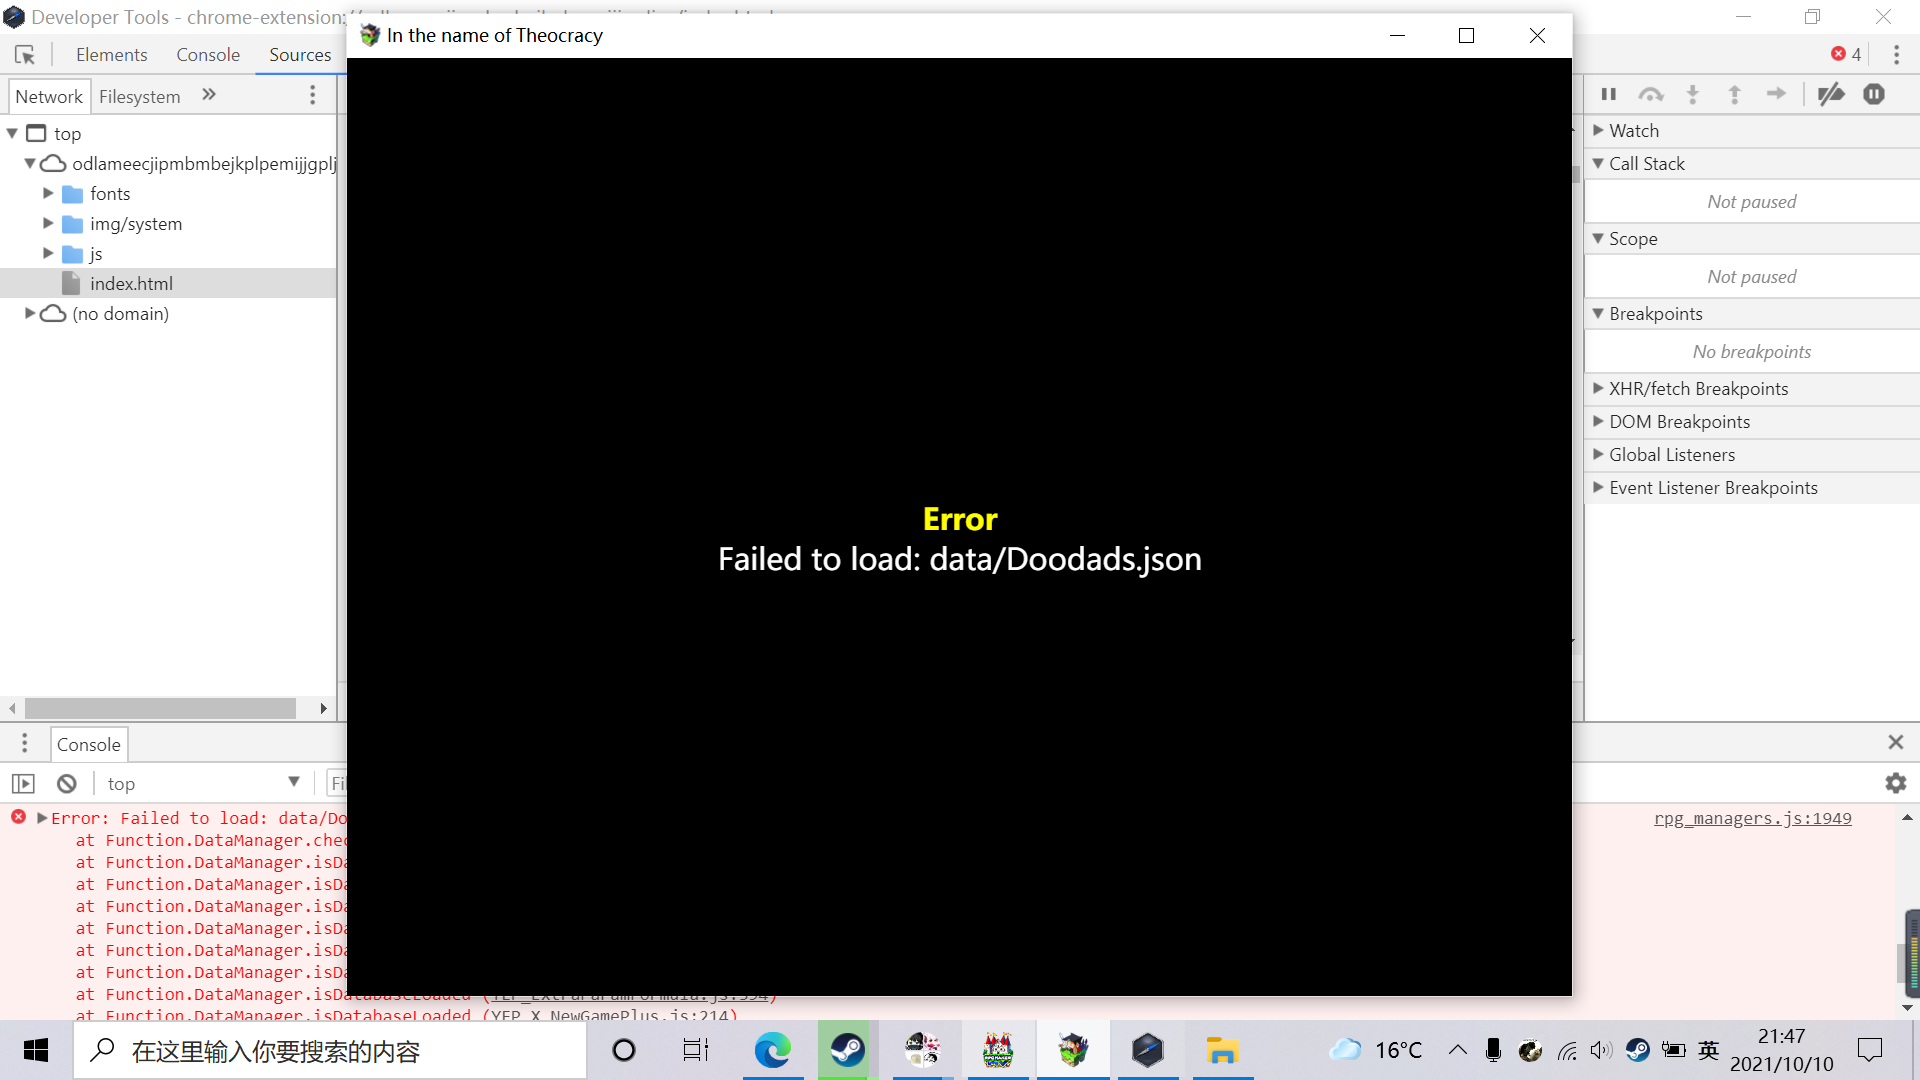Expand the js folder
The width and height of the screenshot is (1920, 1080).
[48, 253]
